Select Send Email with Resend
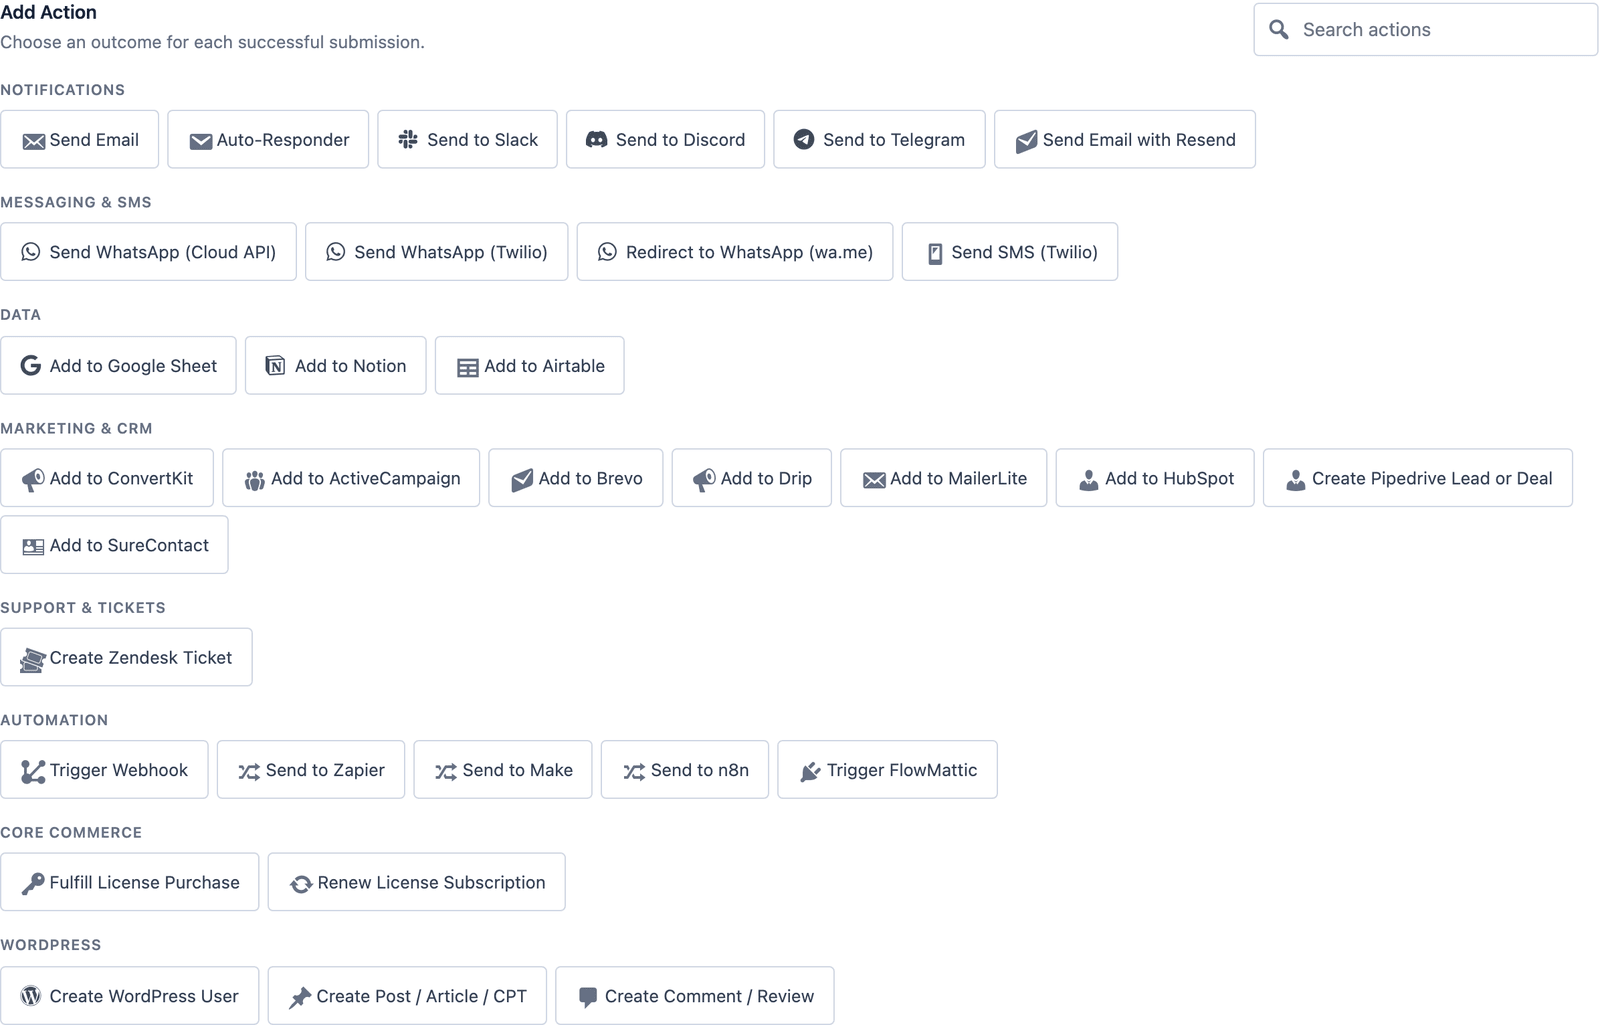 coord(1125,139)
